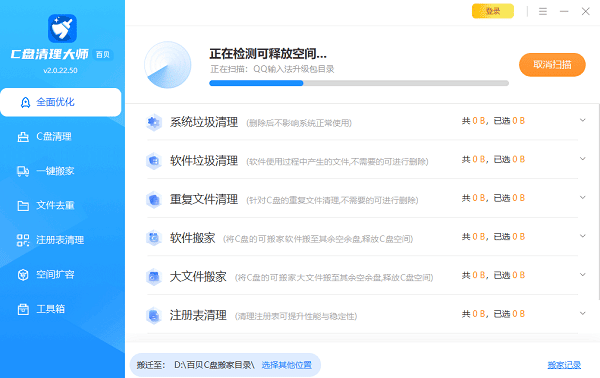Click the 选择其他位置 link
The image size is (600, 378).
click(x=287, y=365)
